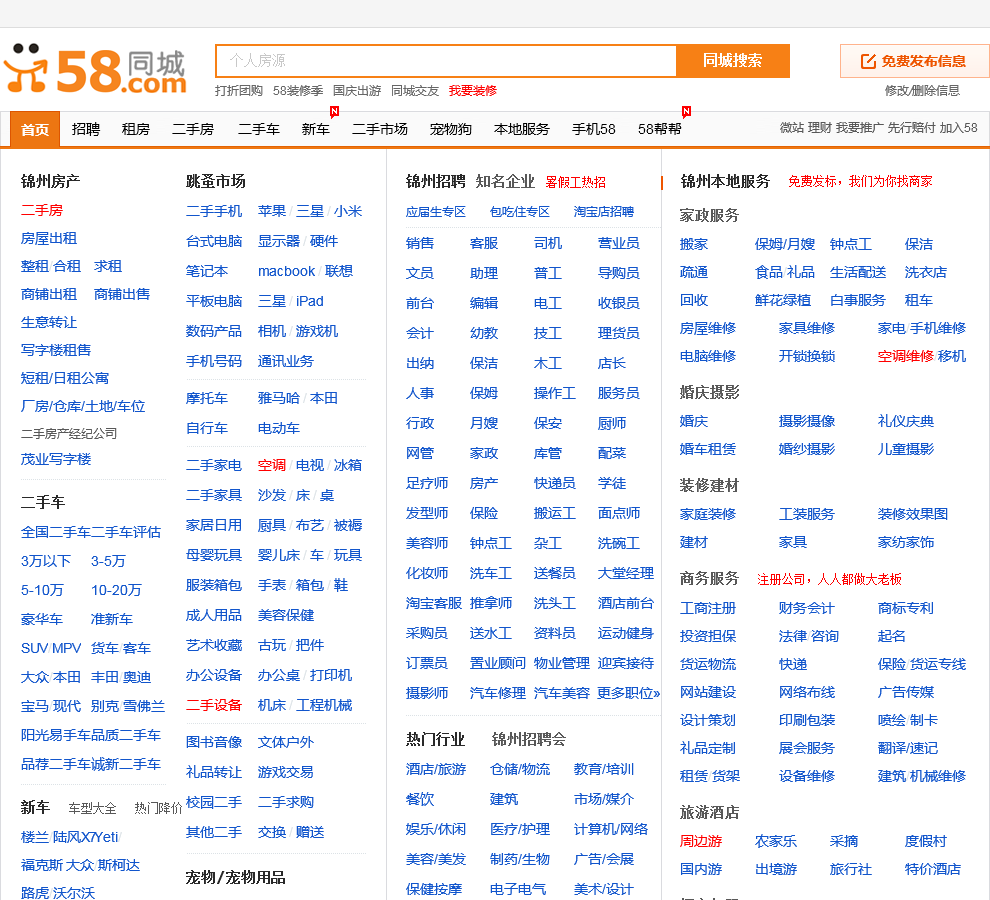
Task: Click the red 暑假工热招 link
Action: (575, 183)
